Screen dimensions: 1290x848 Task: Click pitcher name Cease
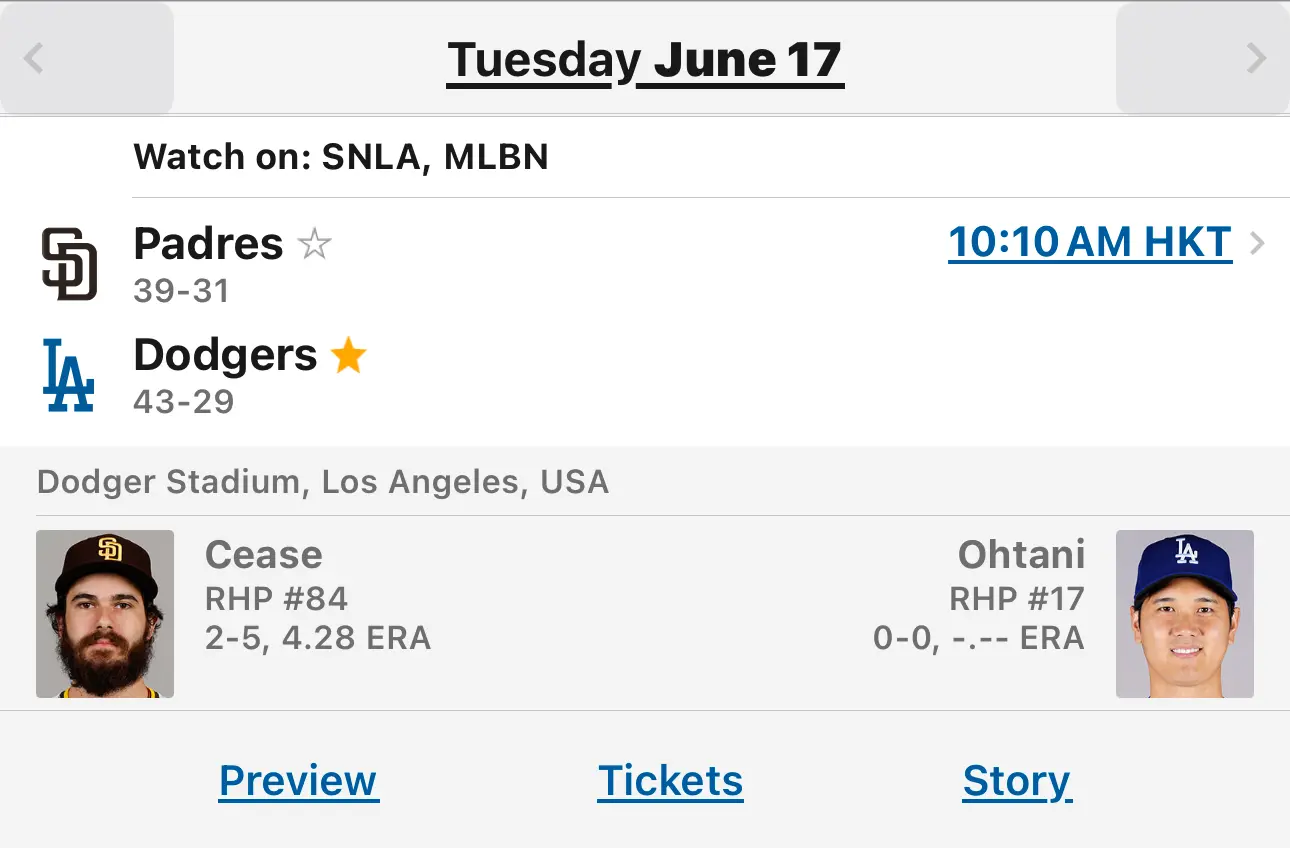(x=264, y=555)
